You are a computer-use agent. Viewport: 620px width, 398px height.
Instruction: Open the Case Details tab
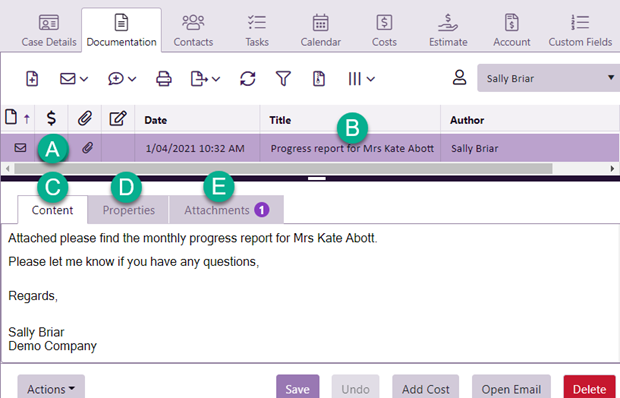49,30
